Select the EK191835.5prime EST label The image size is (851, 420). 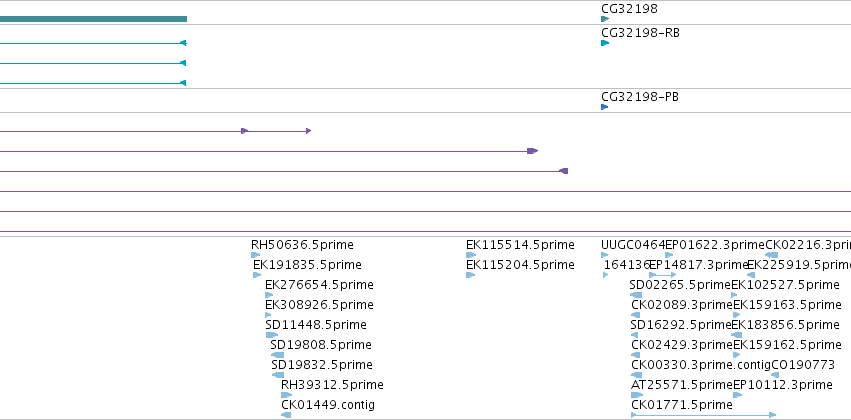(307, 265)
